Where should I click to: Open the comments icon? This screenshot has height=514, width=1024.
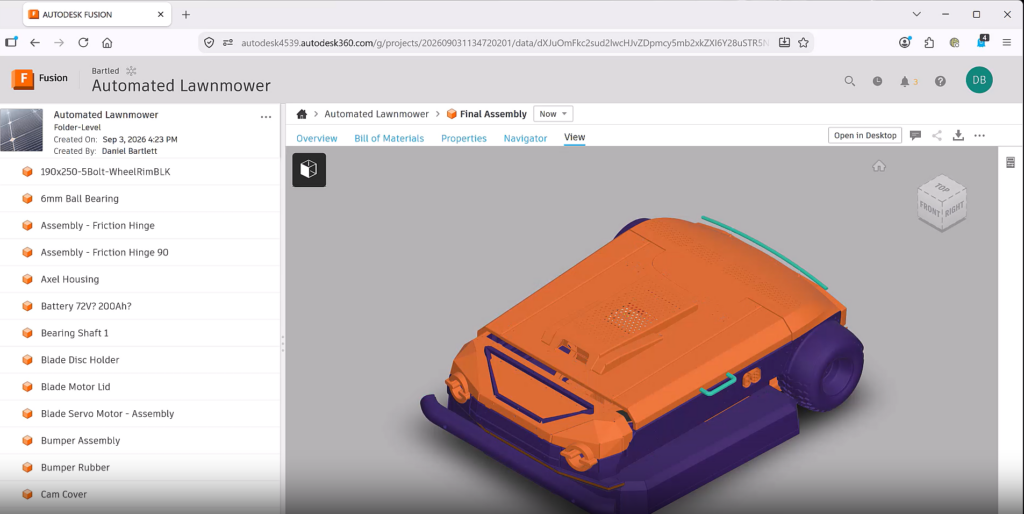pyautogui.click(x=916, y=135)
